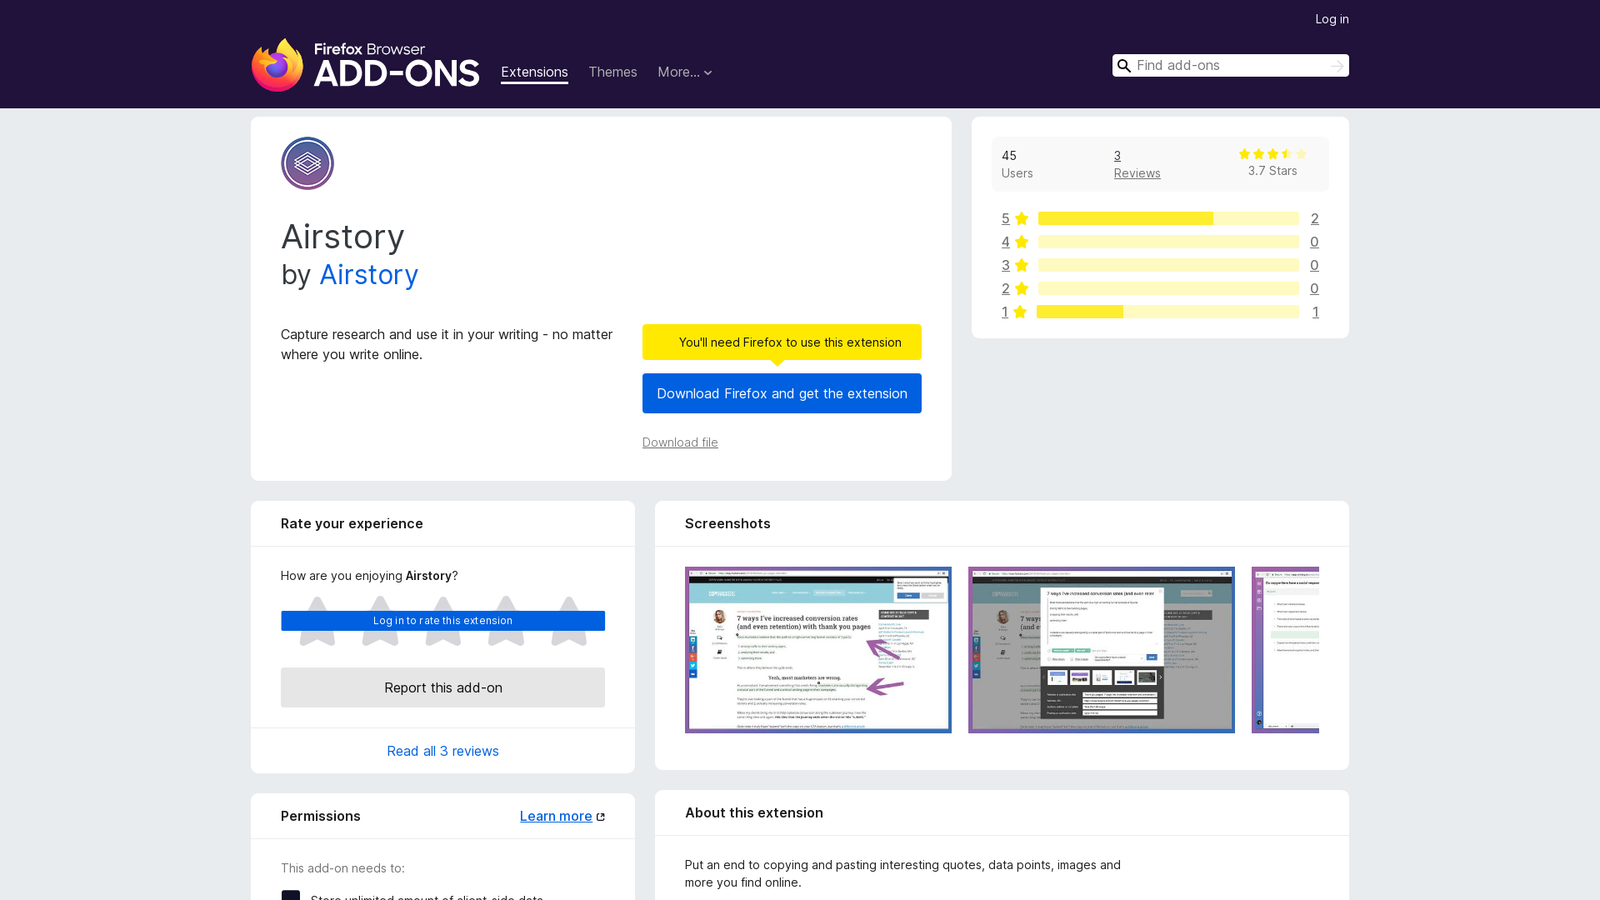The image size is (1600, 900).
Task: Open the 3 Reviews link
Action: 1137,164
